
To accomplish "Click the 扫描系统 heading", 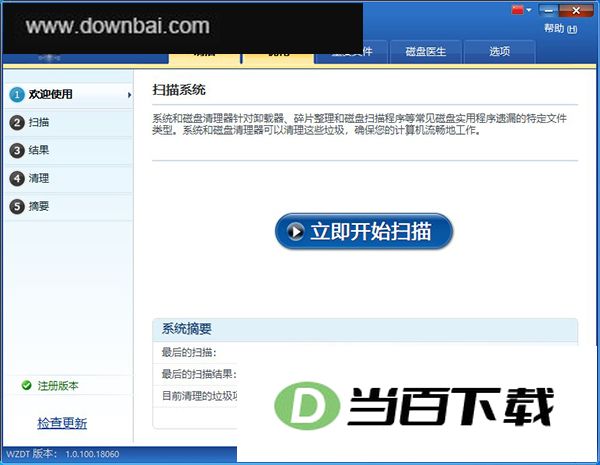I will point(179,90).
